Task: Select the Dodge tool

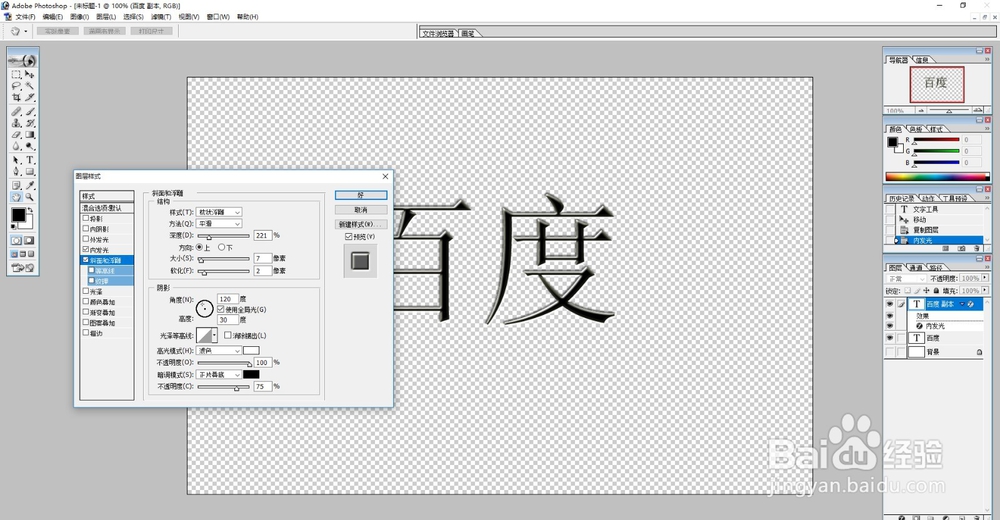Action: pyautogui.click(x=29, y=147)
